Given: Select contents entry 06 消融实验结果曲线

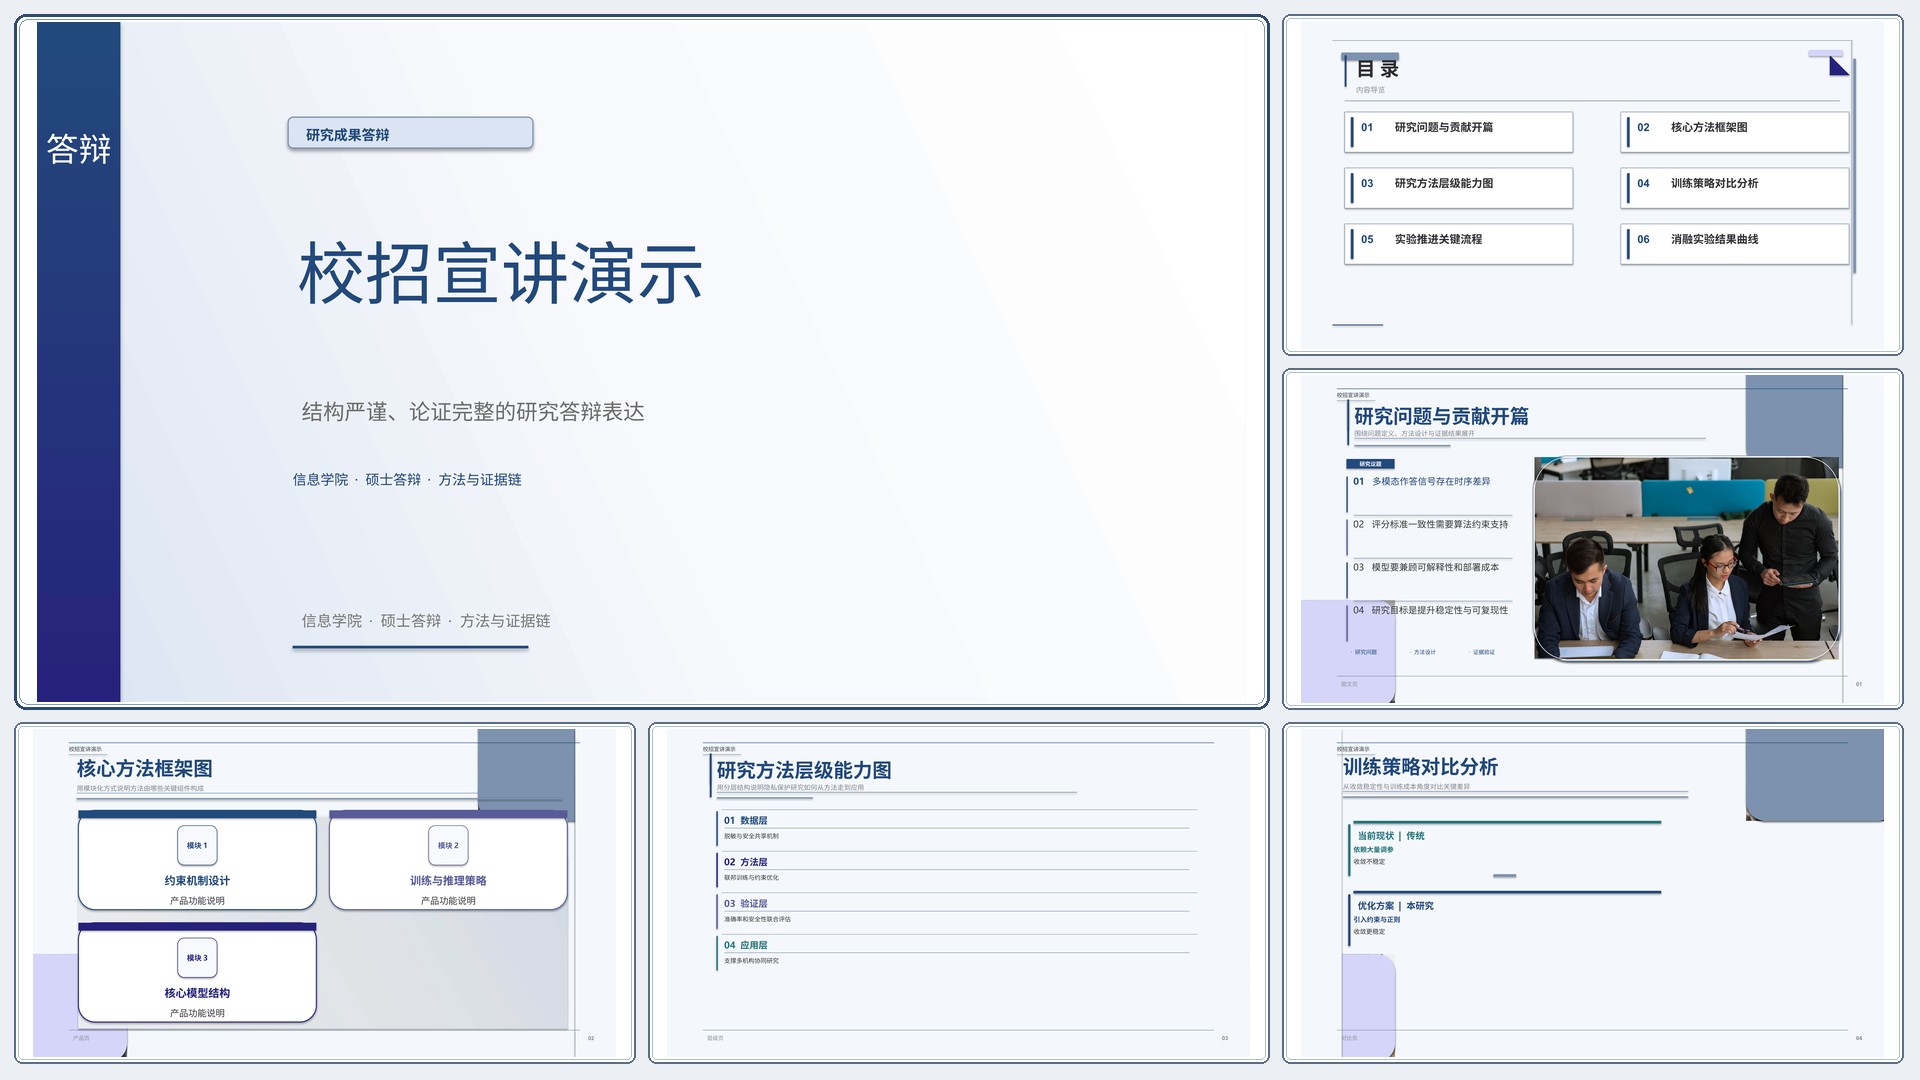Looking at the screenshot, I should [x=1734, y=244].
